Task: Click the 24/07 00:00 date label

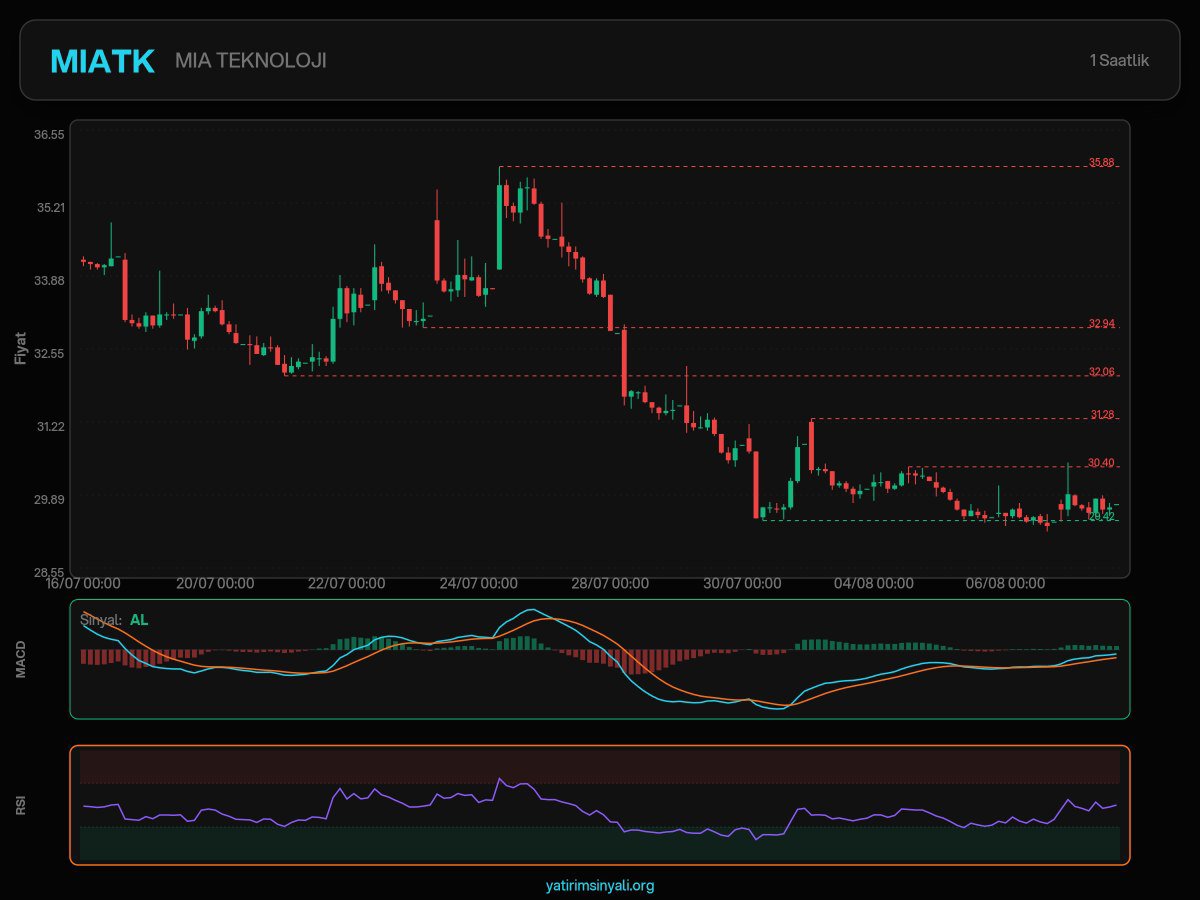Action: pyautogui.click(x=478, y=583)
